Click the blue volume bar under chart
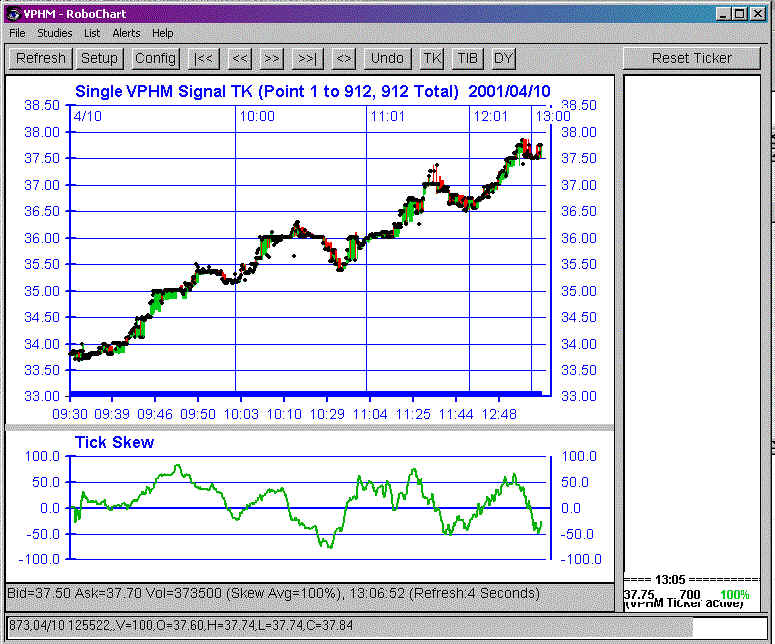The image size is (775, 644). 306,394
